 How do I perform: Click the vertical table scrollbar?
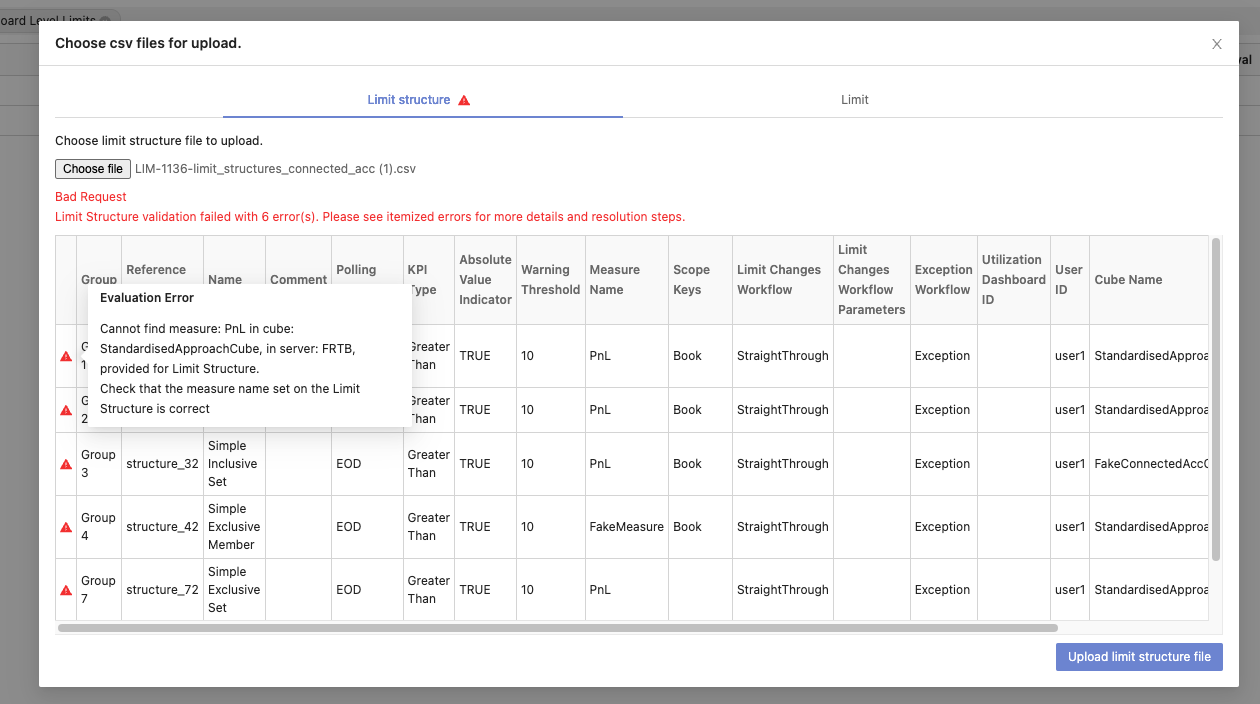click(x=1215, y=400)
